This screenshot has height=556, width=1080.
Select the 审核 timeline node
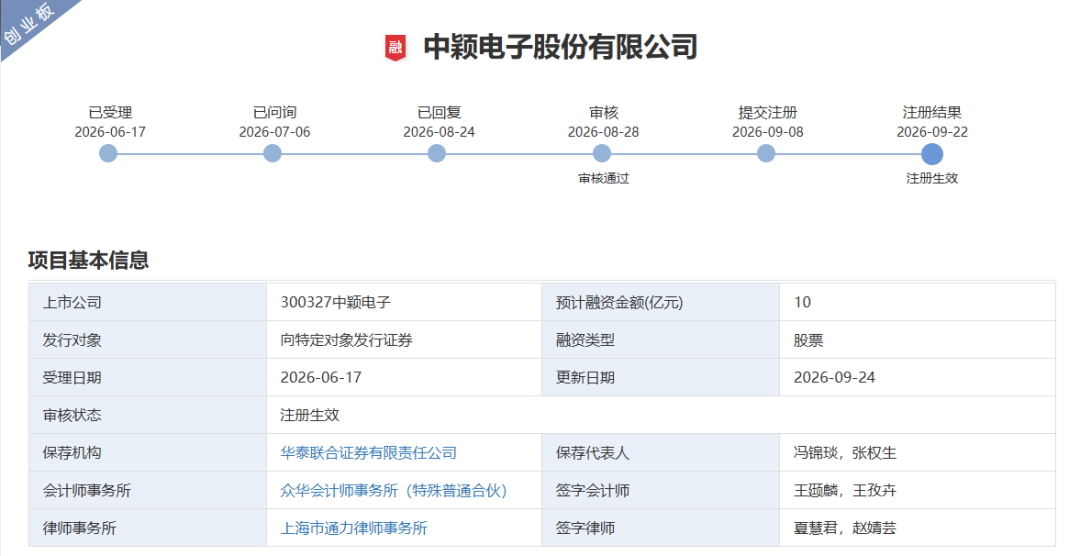point(602,153)
